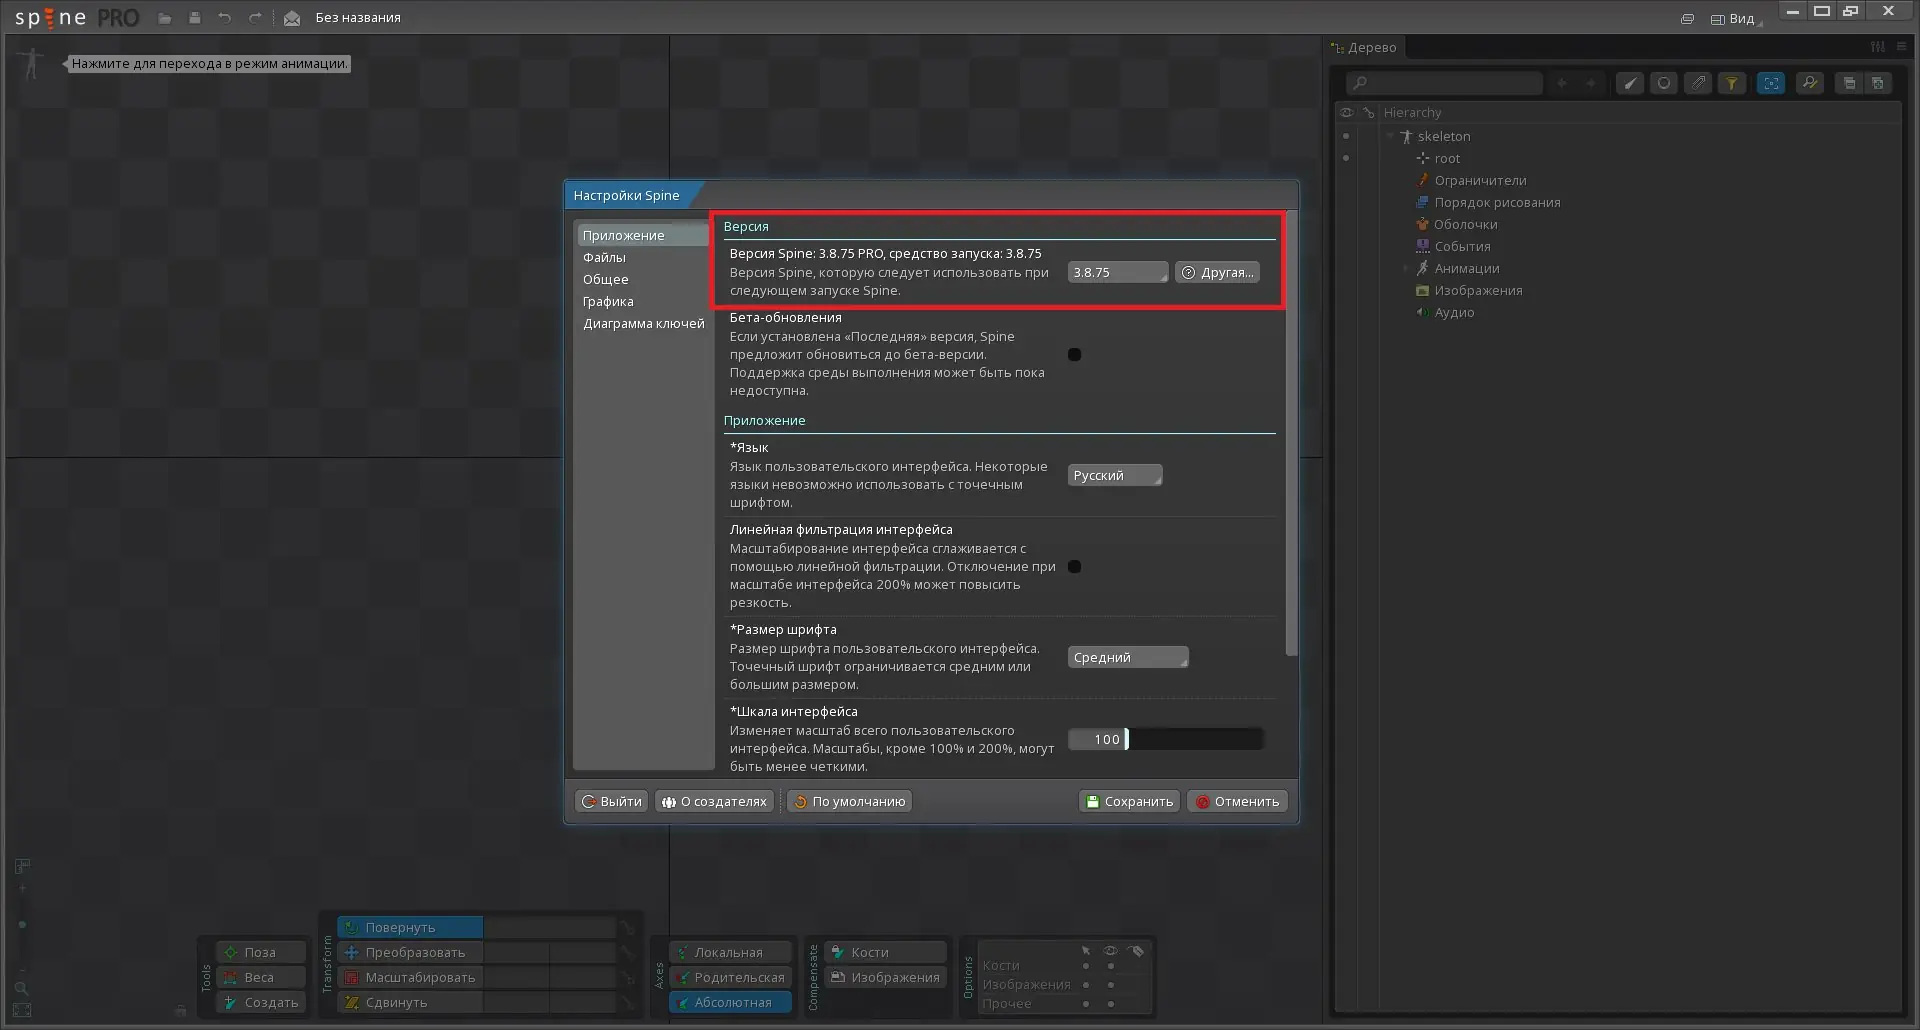Toggle Изображения visible dot in Options
This screenshot has width=1920, height=1030.
[x=1111, y=985]
